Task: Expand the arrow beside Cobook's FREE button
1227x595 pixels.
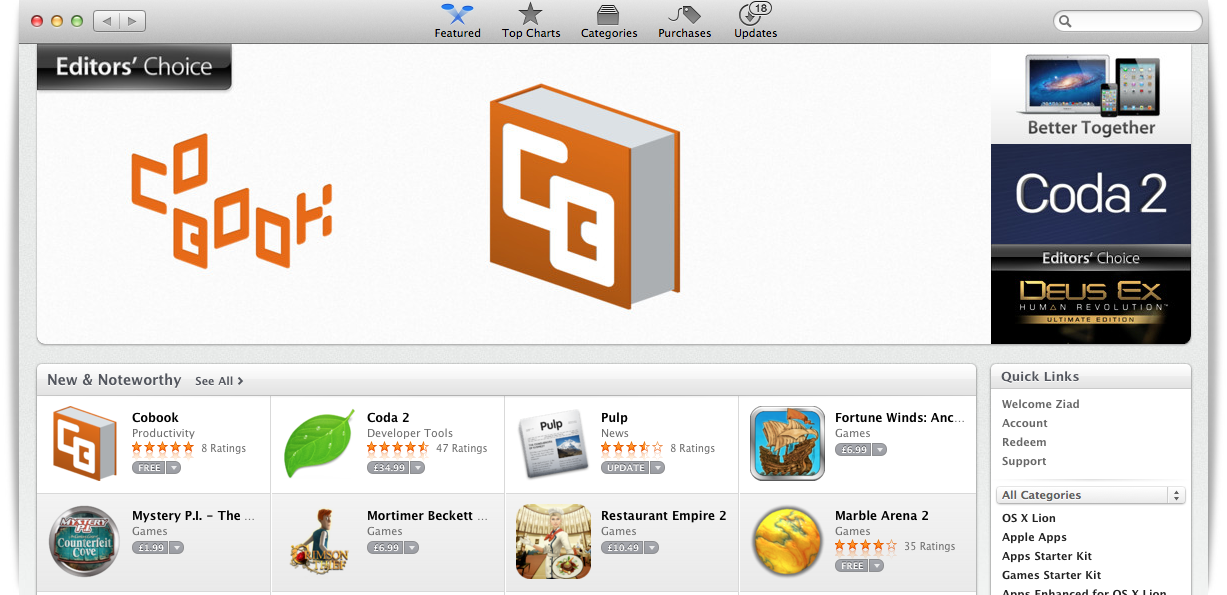Action: (174, 467)
